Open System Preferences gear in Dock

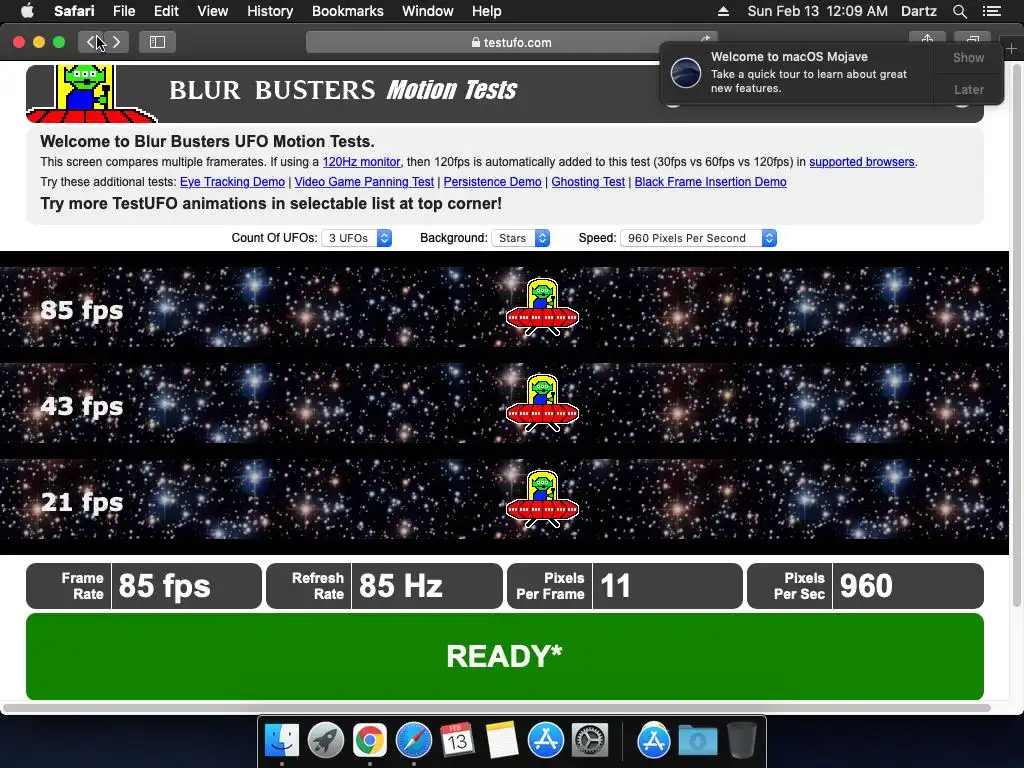click(590, 741)
